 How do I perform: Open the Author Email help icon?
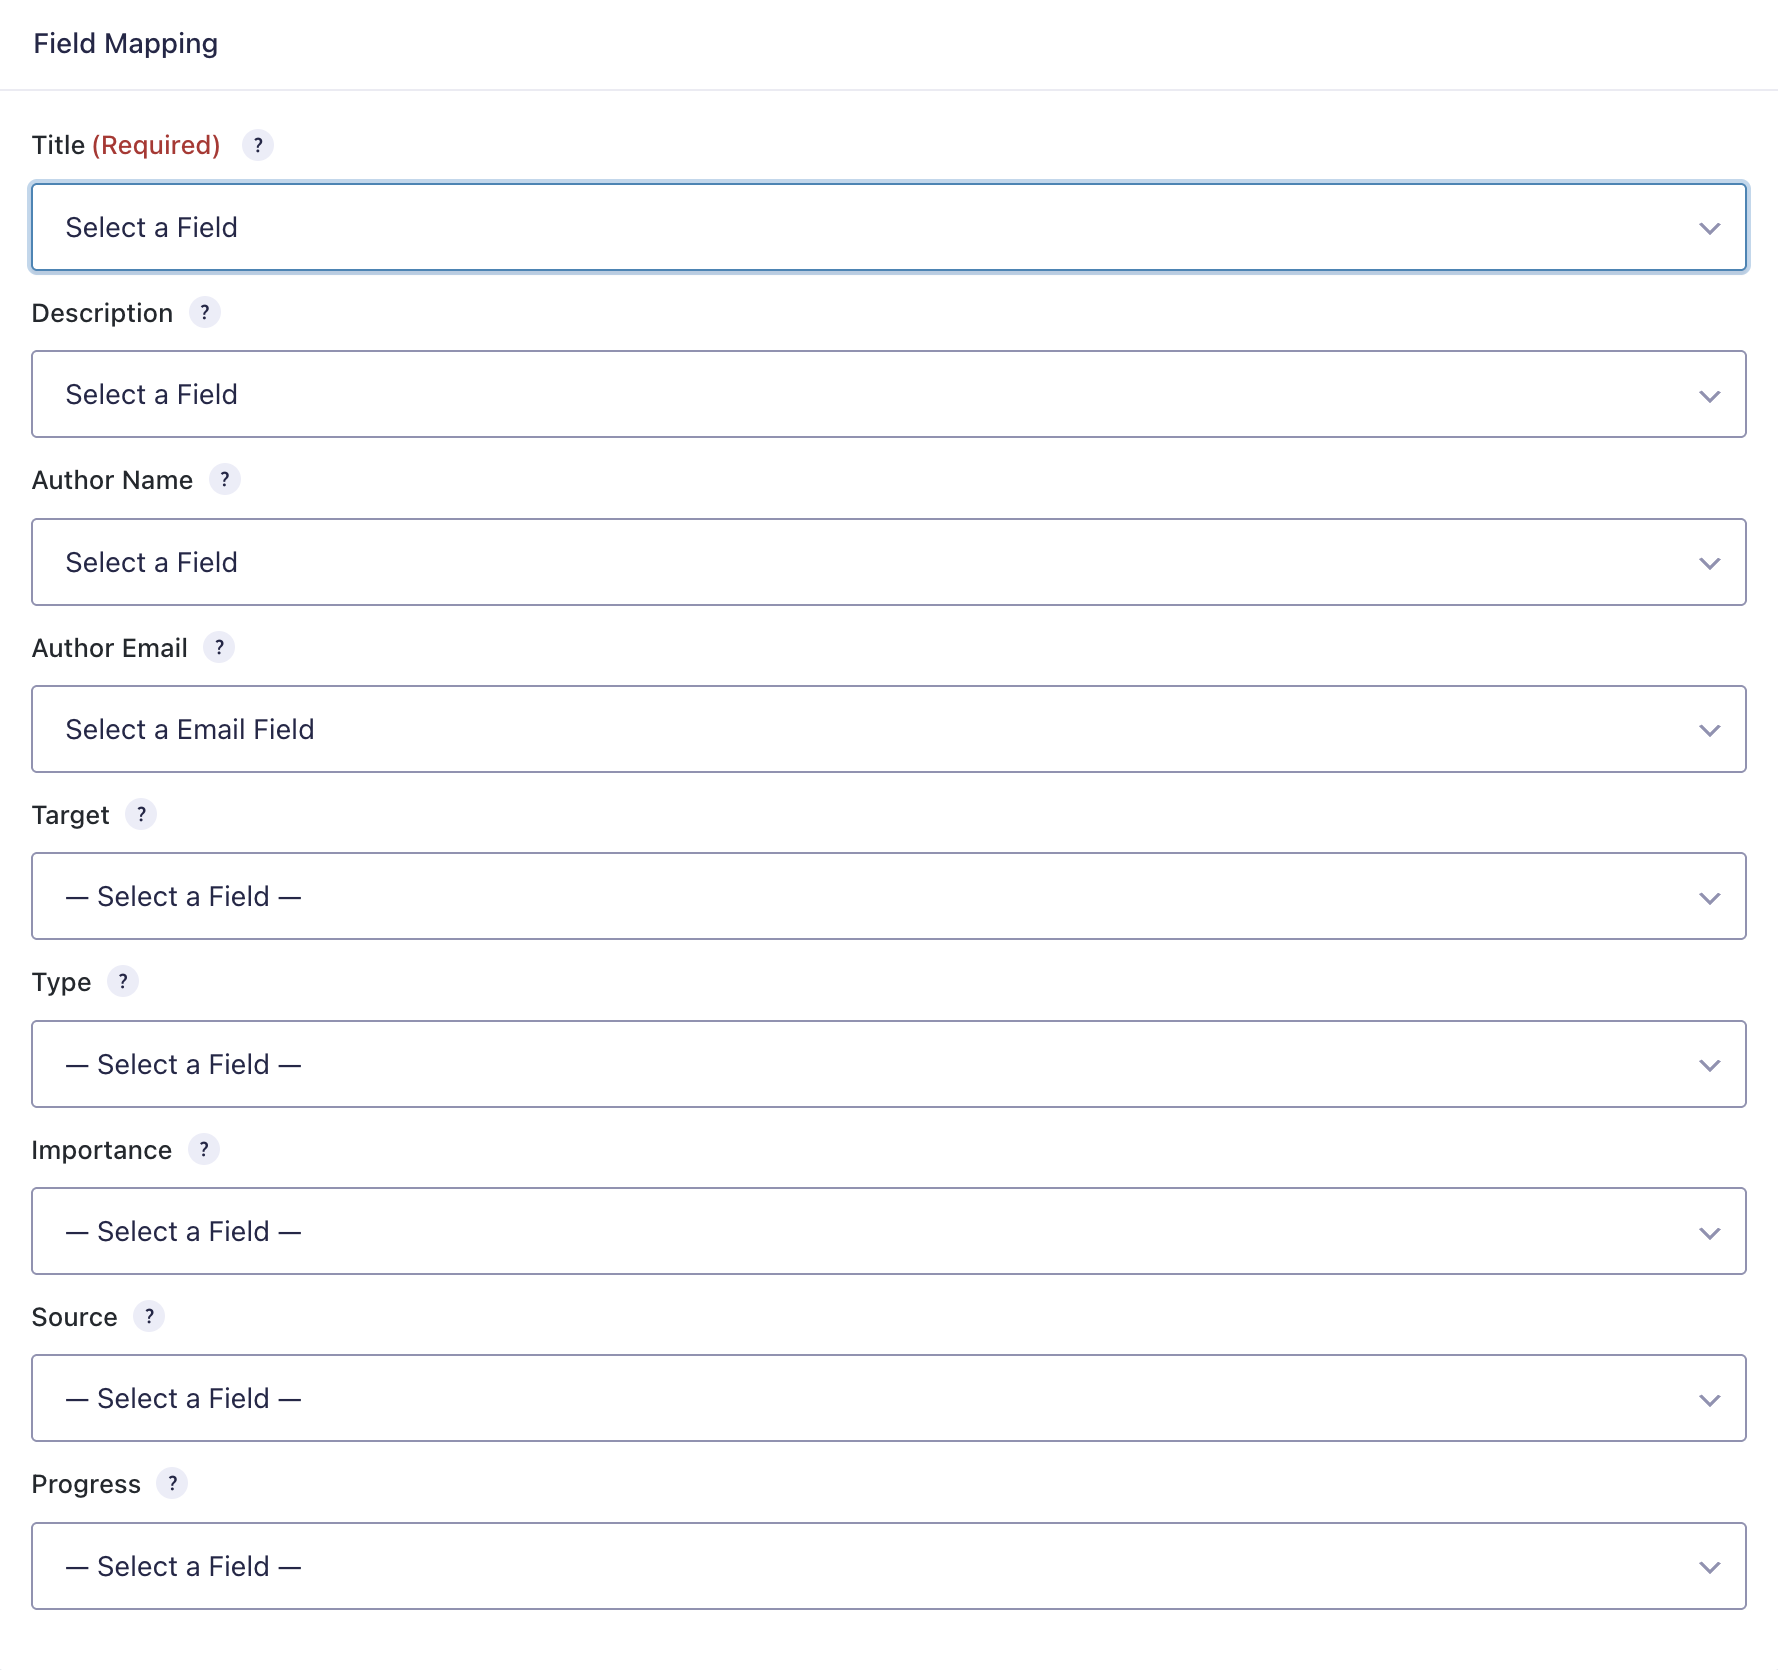click(x=219, y=647)
